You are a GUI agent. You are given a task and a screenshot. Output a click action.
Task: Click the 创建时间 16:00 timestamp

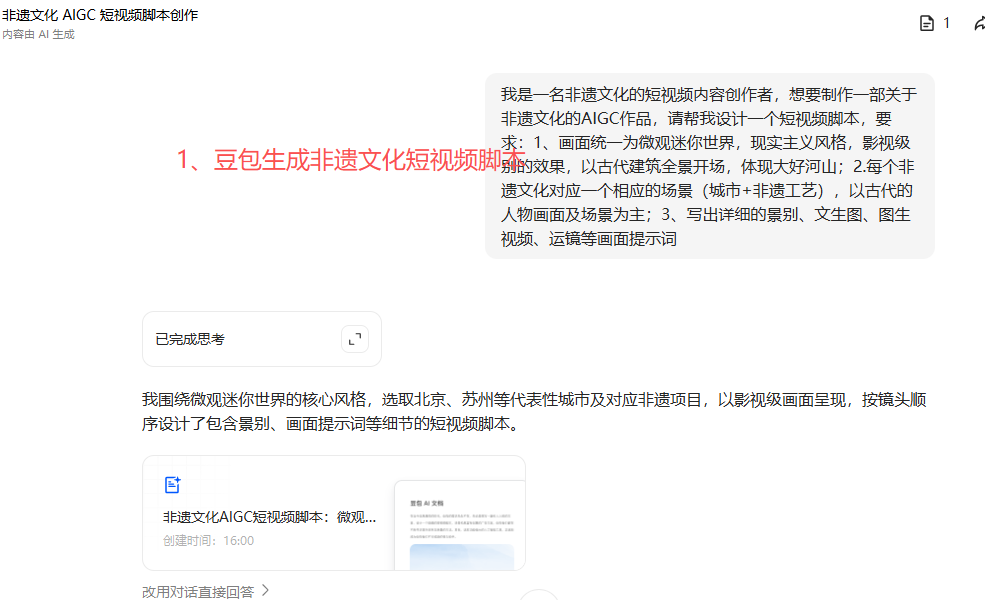pos(206,540)
